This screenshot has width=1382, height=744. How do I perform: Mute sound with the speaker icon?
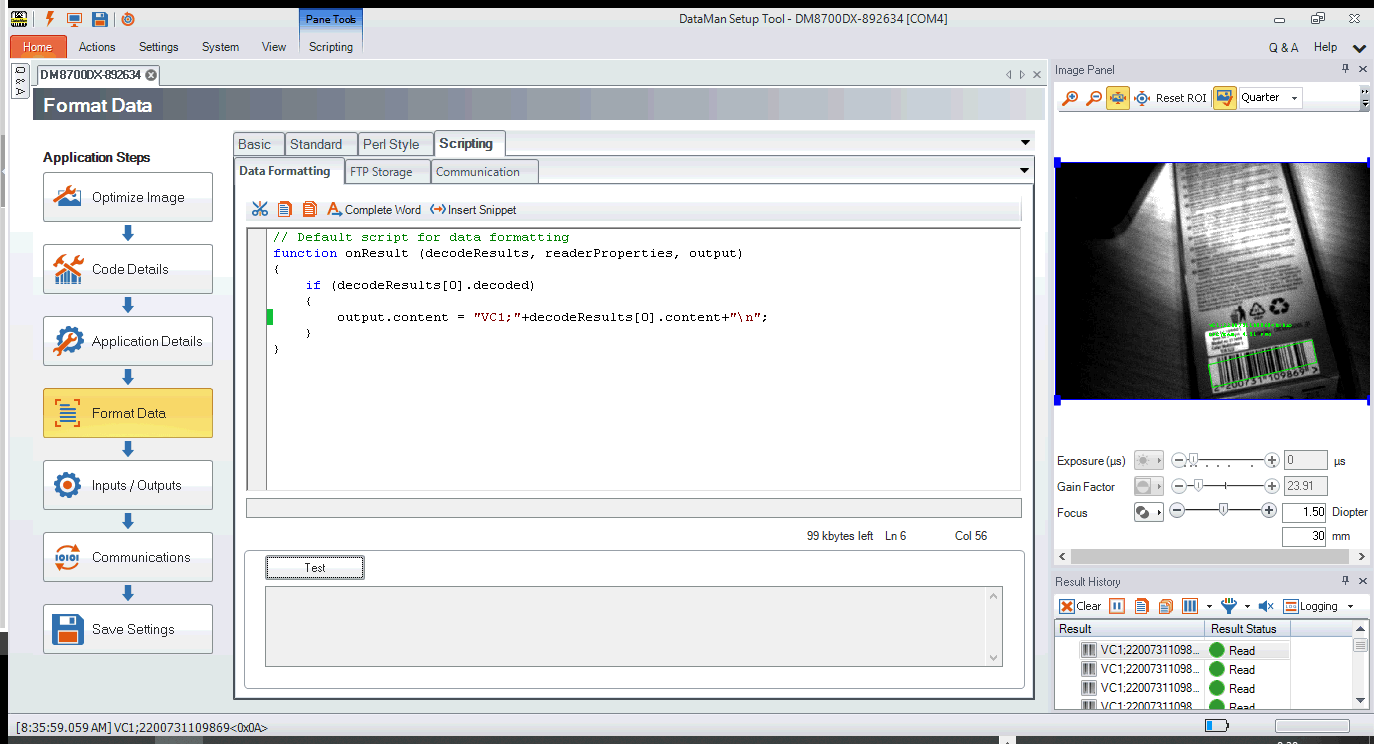pos(1265,606)
